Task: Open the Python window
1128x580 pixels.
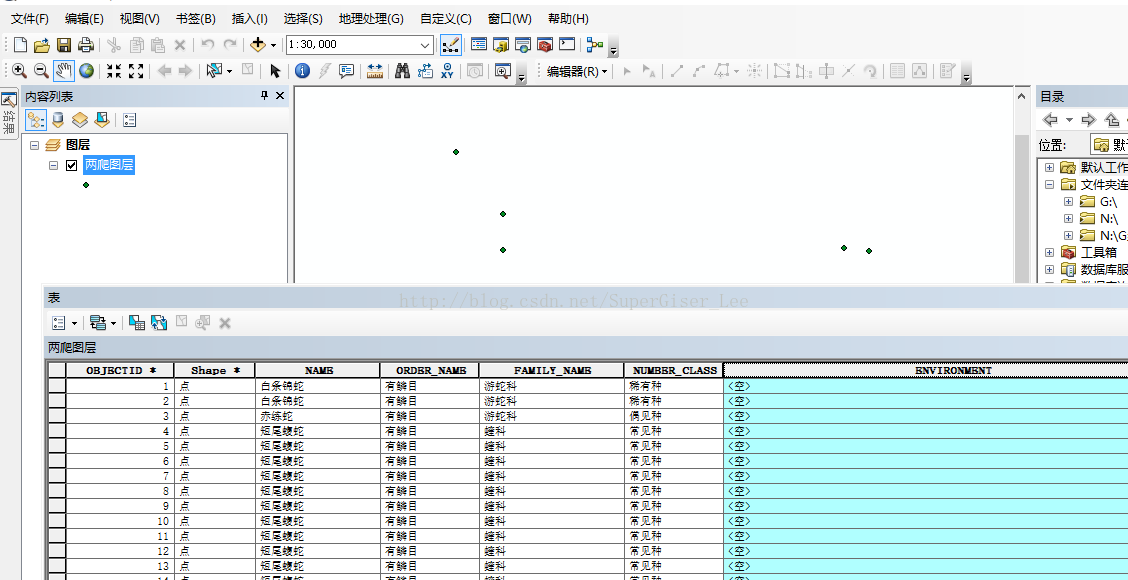Action: [568, 45]
